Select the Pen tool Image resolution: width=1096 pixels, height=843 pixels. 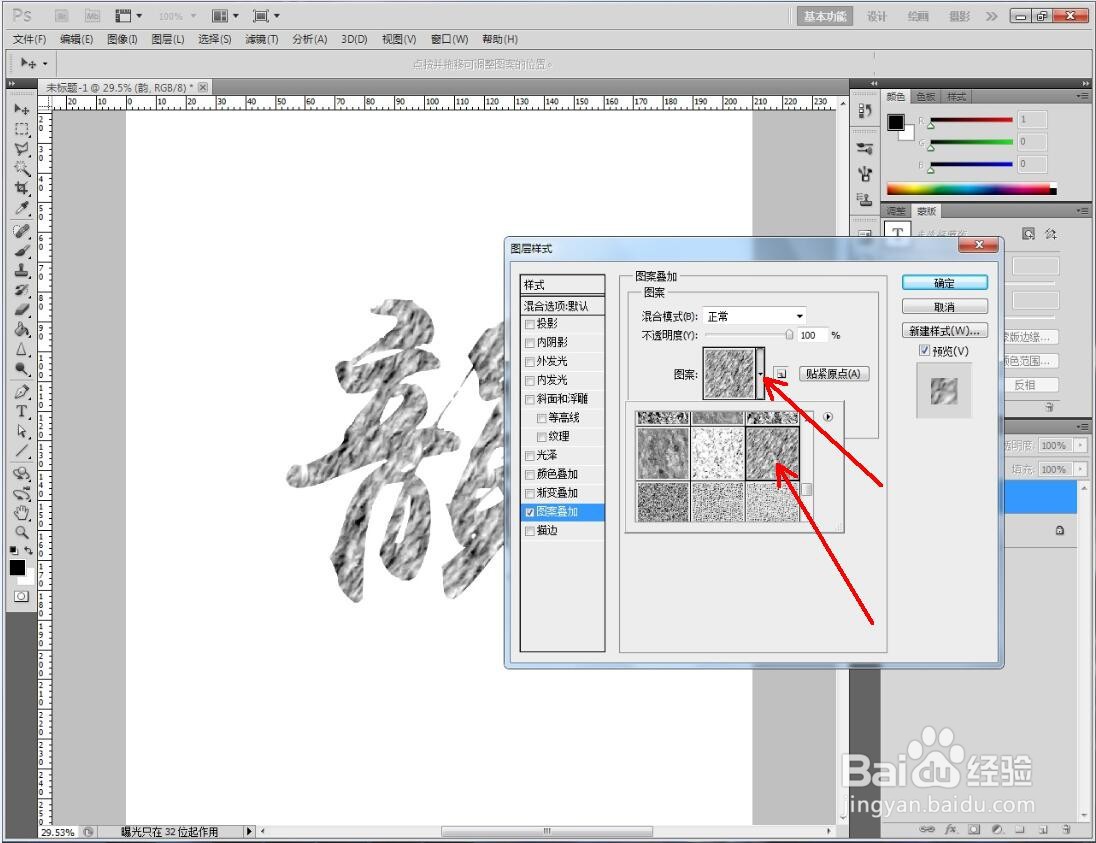click(x=21, y=389)
